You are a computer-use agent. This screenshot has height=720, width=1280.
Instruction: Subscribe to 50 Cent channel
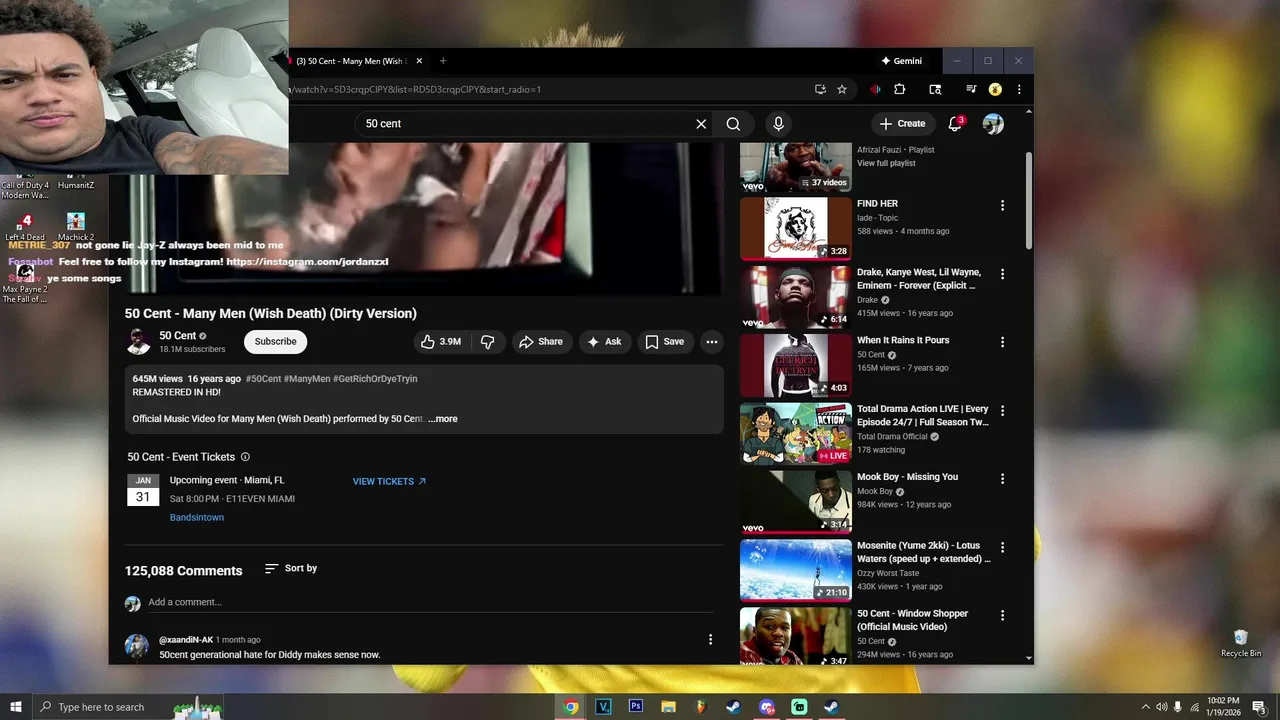(x=275, y=342)
